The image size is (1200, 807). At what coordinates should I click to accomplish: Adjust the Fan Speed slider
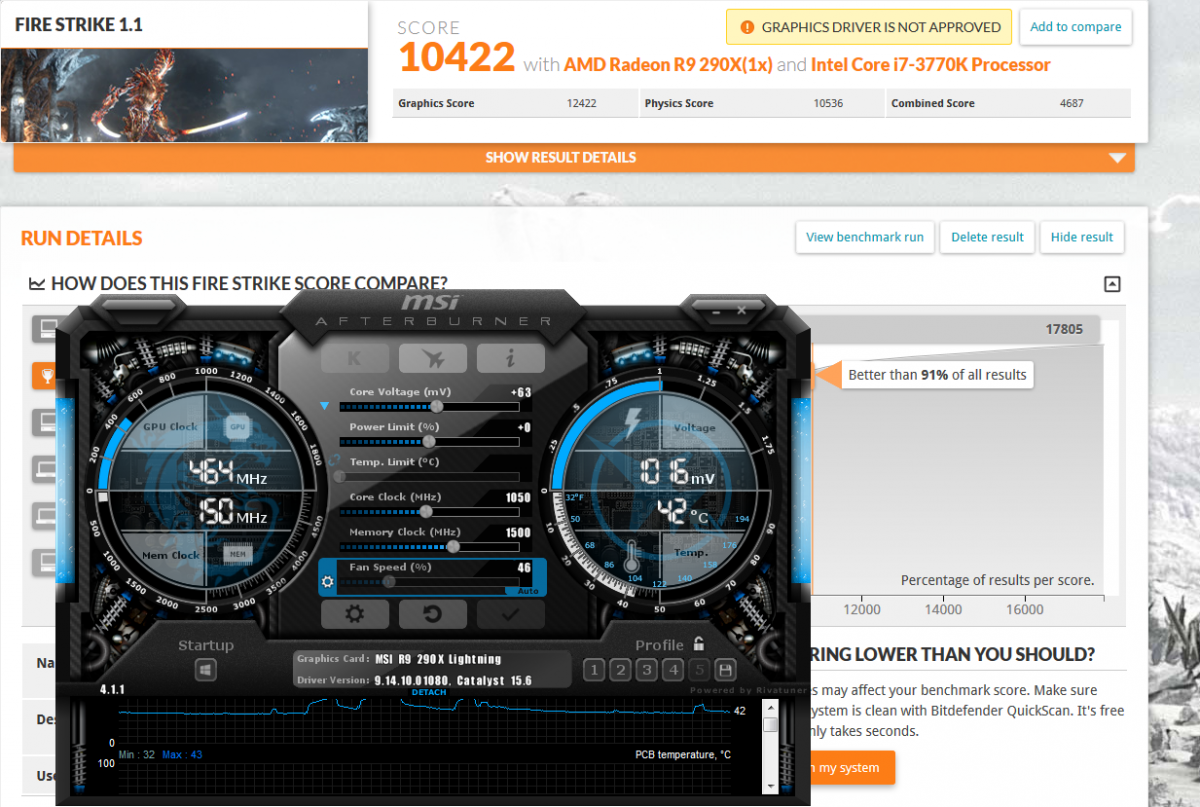[430, 582]
